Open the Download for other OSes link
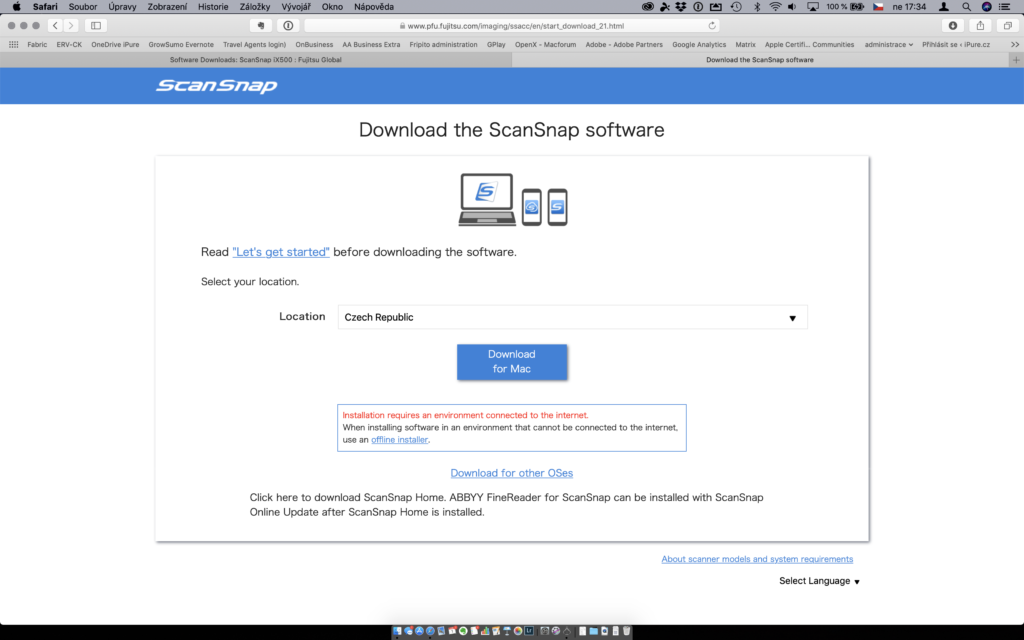This screenshot has width=1024, height=640. tap(511, 473)
